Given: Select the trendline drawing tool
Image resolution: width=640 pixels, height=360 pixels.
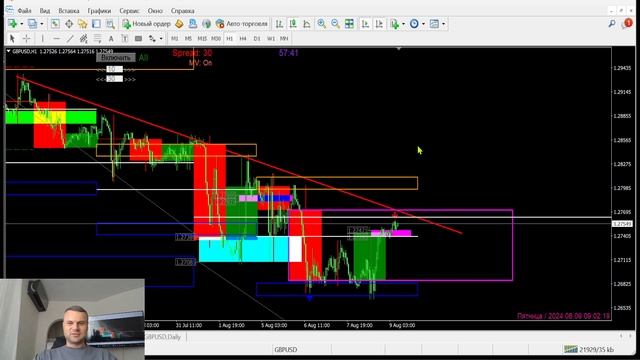Looking at the screenshot, I should click(70, 38).
